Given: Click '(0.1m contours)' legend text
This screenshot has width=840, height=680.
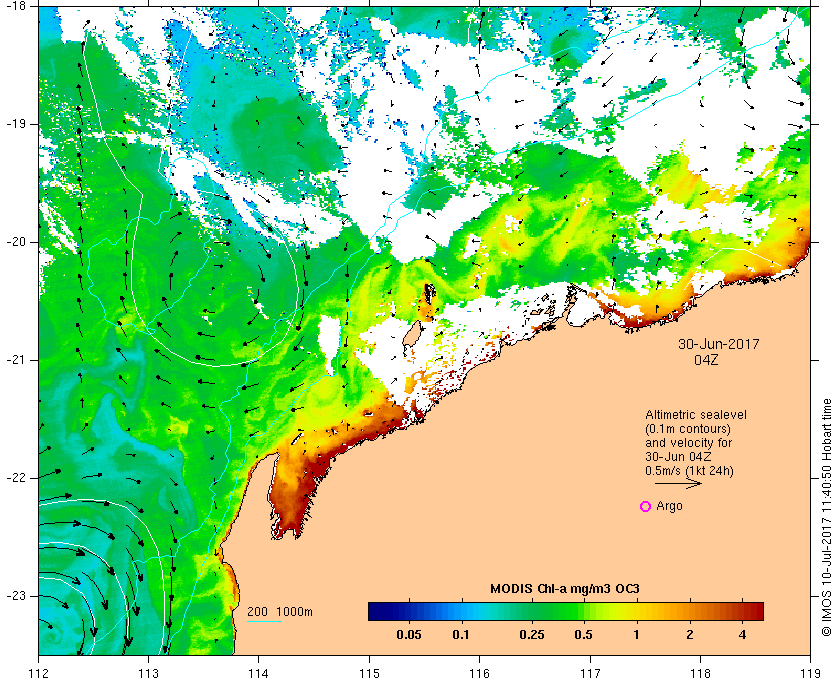Looking at the screenshot, I should coord(688,429).
